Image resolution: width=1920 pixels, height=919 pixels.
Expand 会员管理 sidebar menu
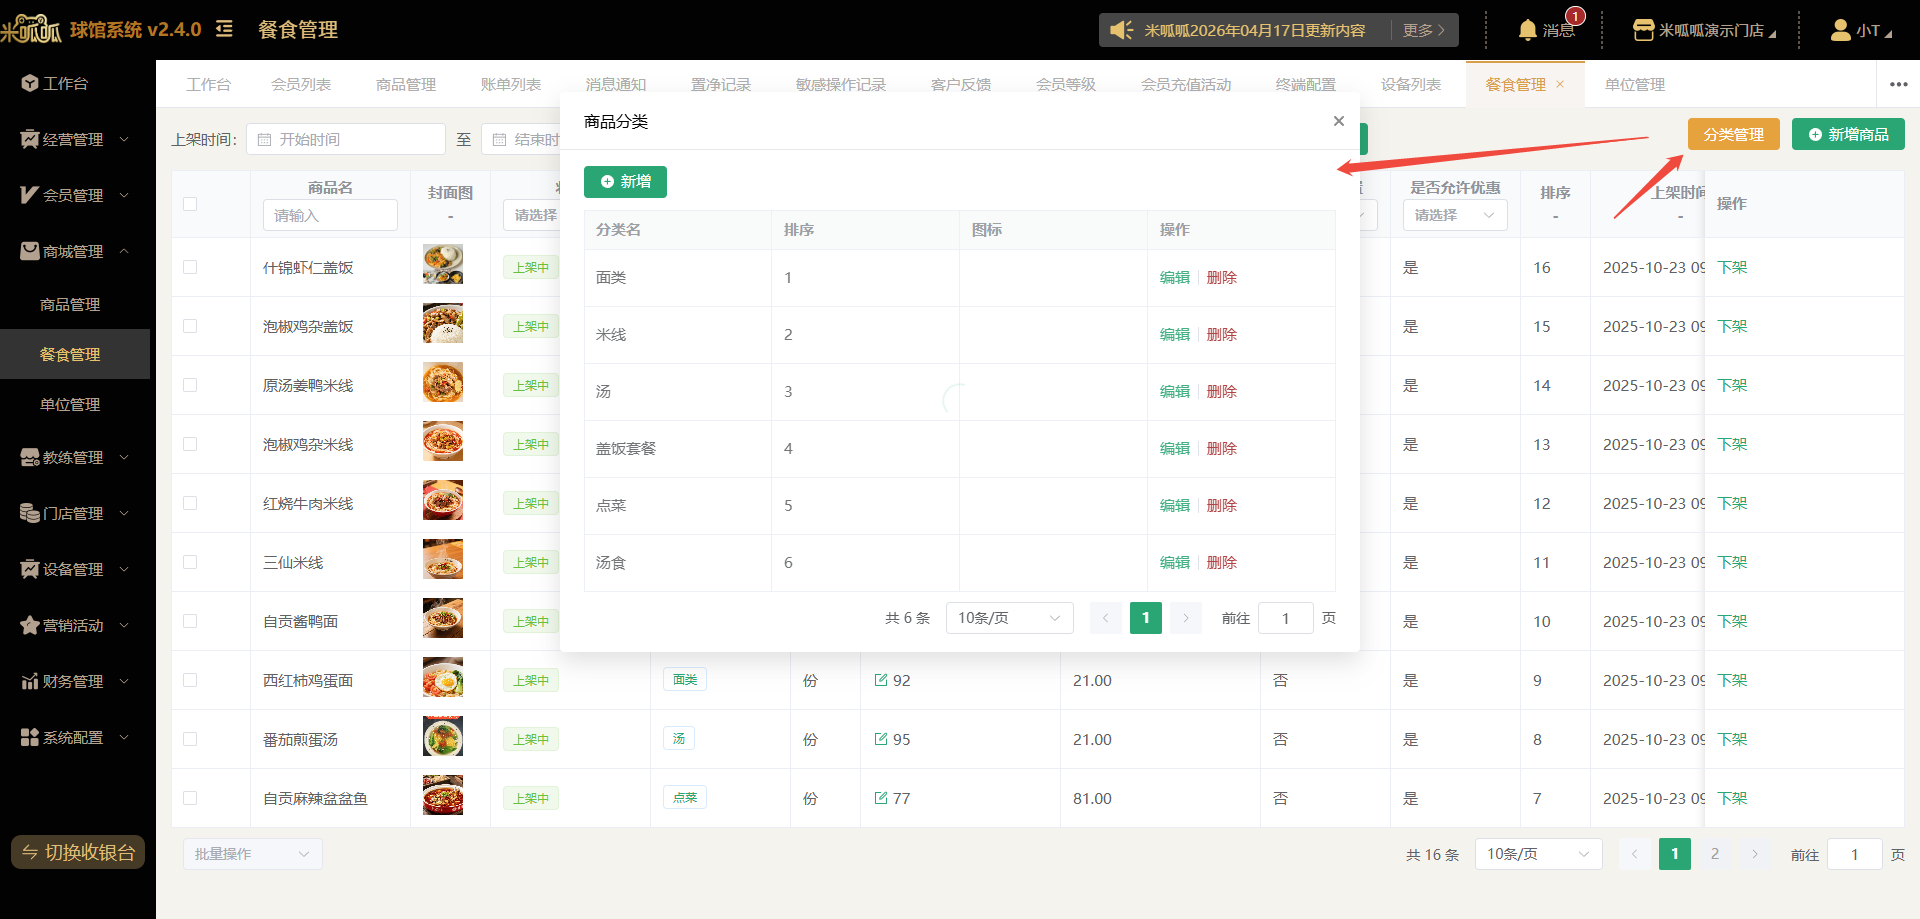pyautogui.click(x=75, y=195)
